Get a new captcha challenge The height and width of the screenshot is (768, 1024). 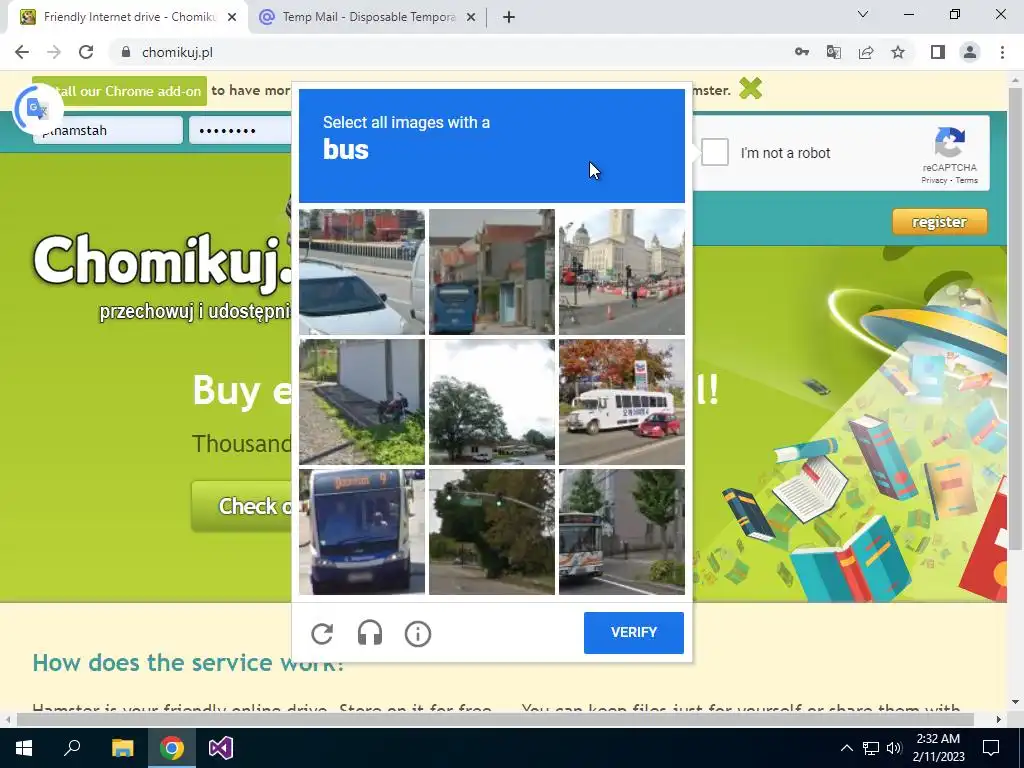tap(322, 633)
